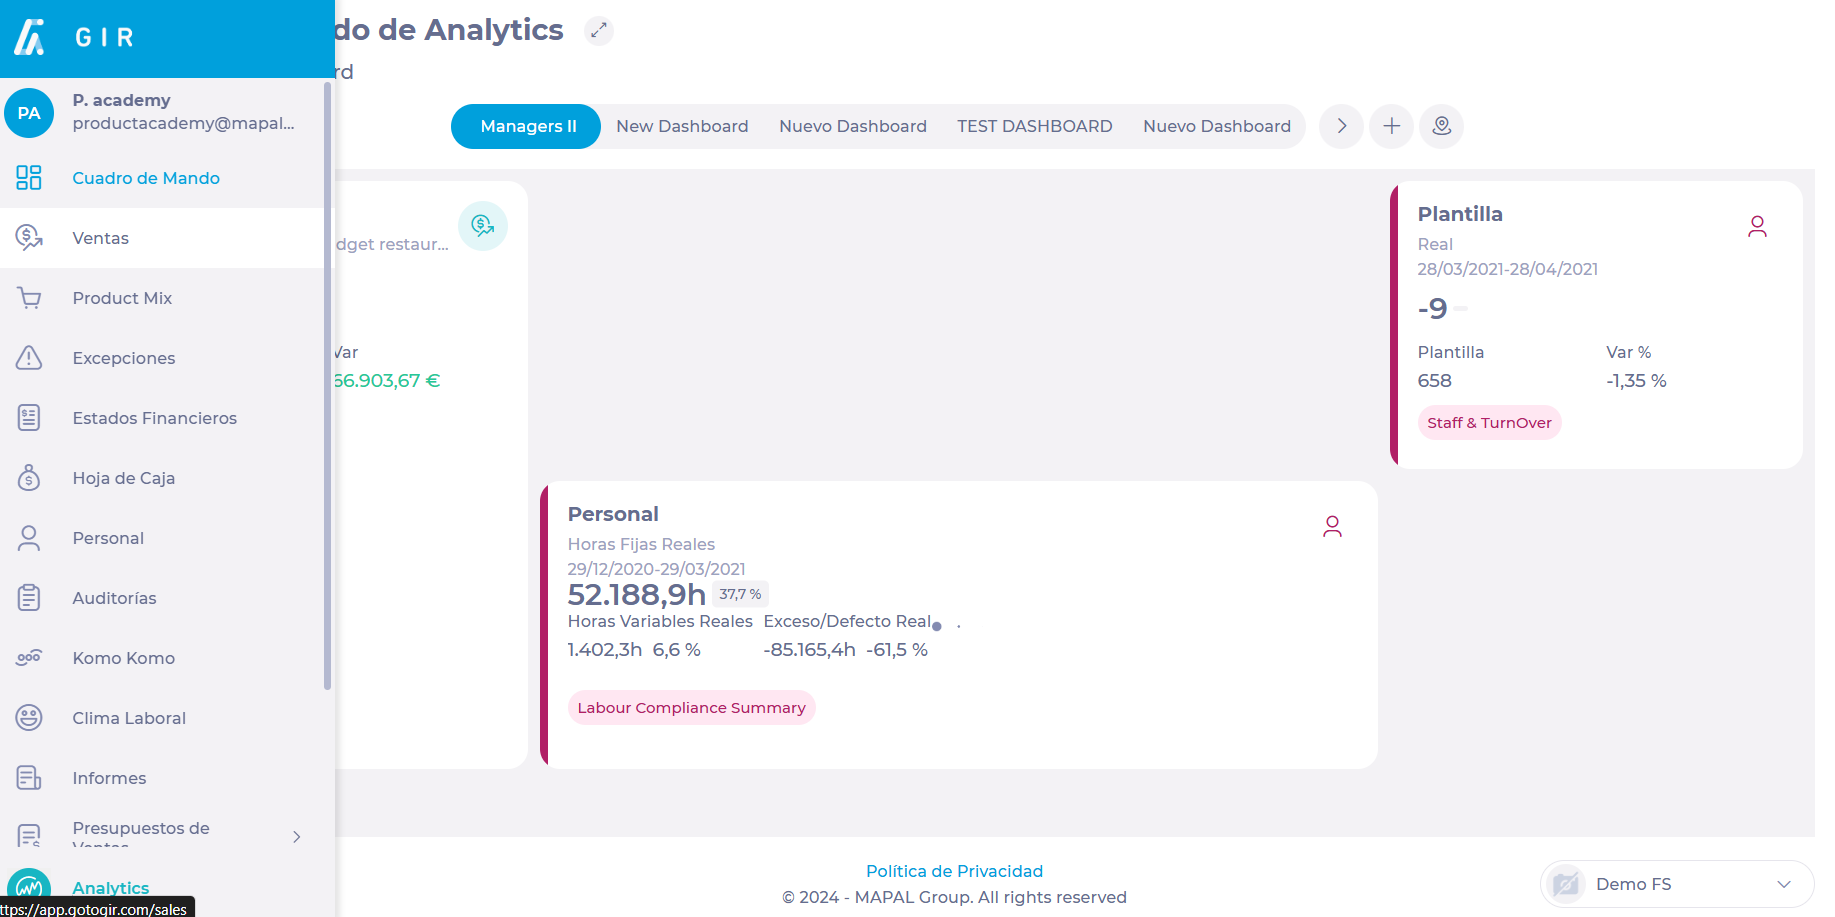This screenshot has width=1835, height=917.
Task: Click the location pin icon button
Action: [x=1441, y=126]
